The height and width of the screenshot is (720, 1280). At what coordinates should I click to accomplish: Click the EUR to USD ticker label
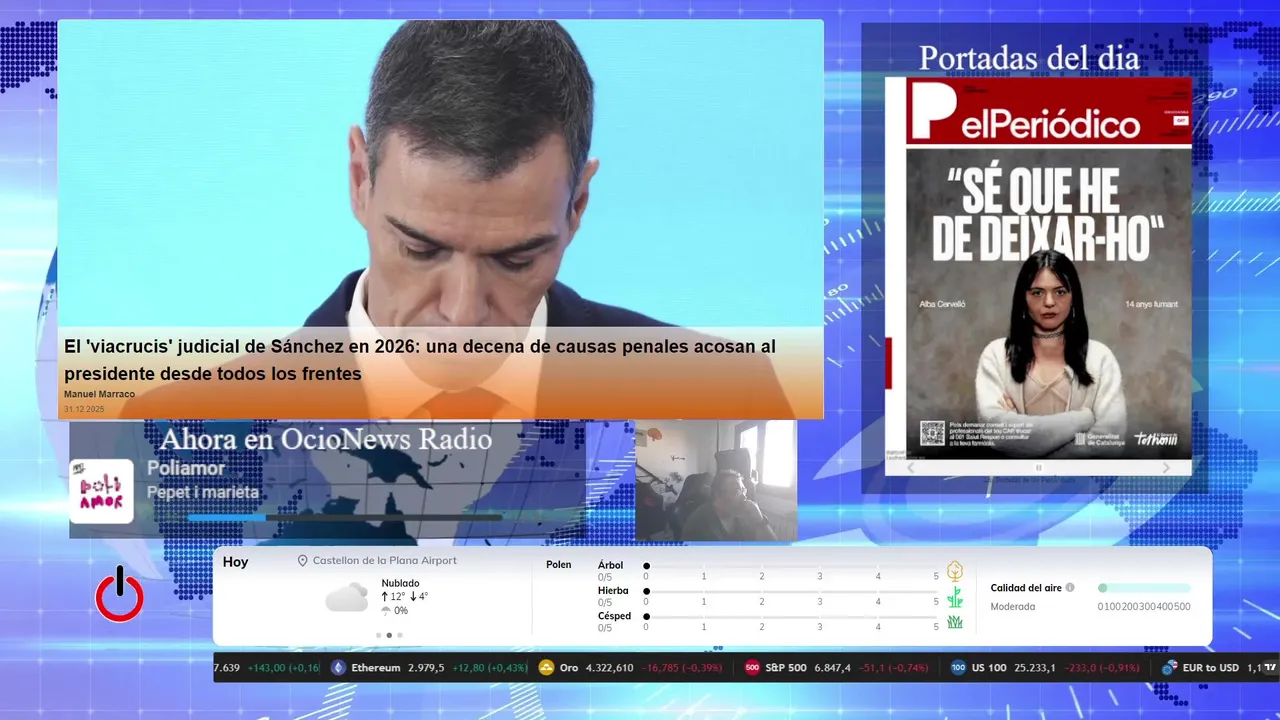(1211, 668)
